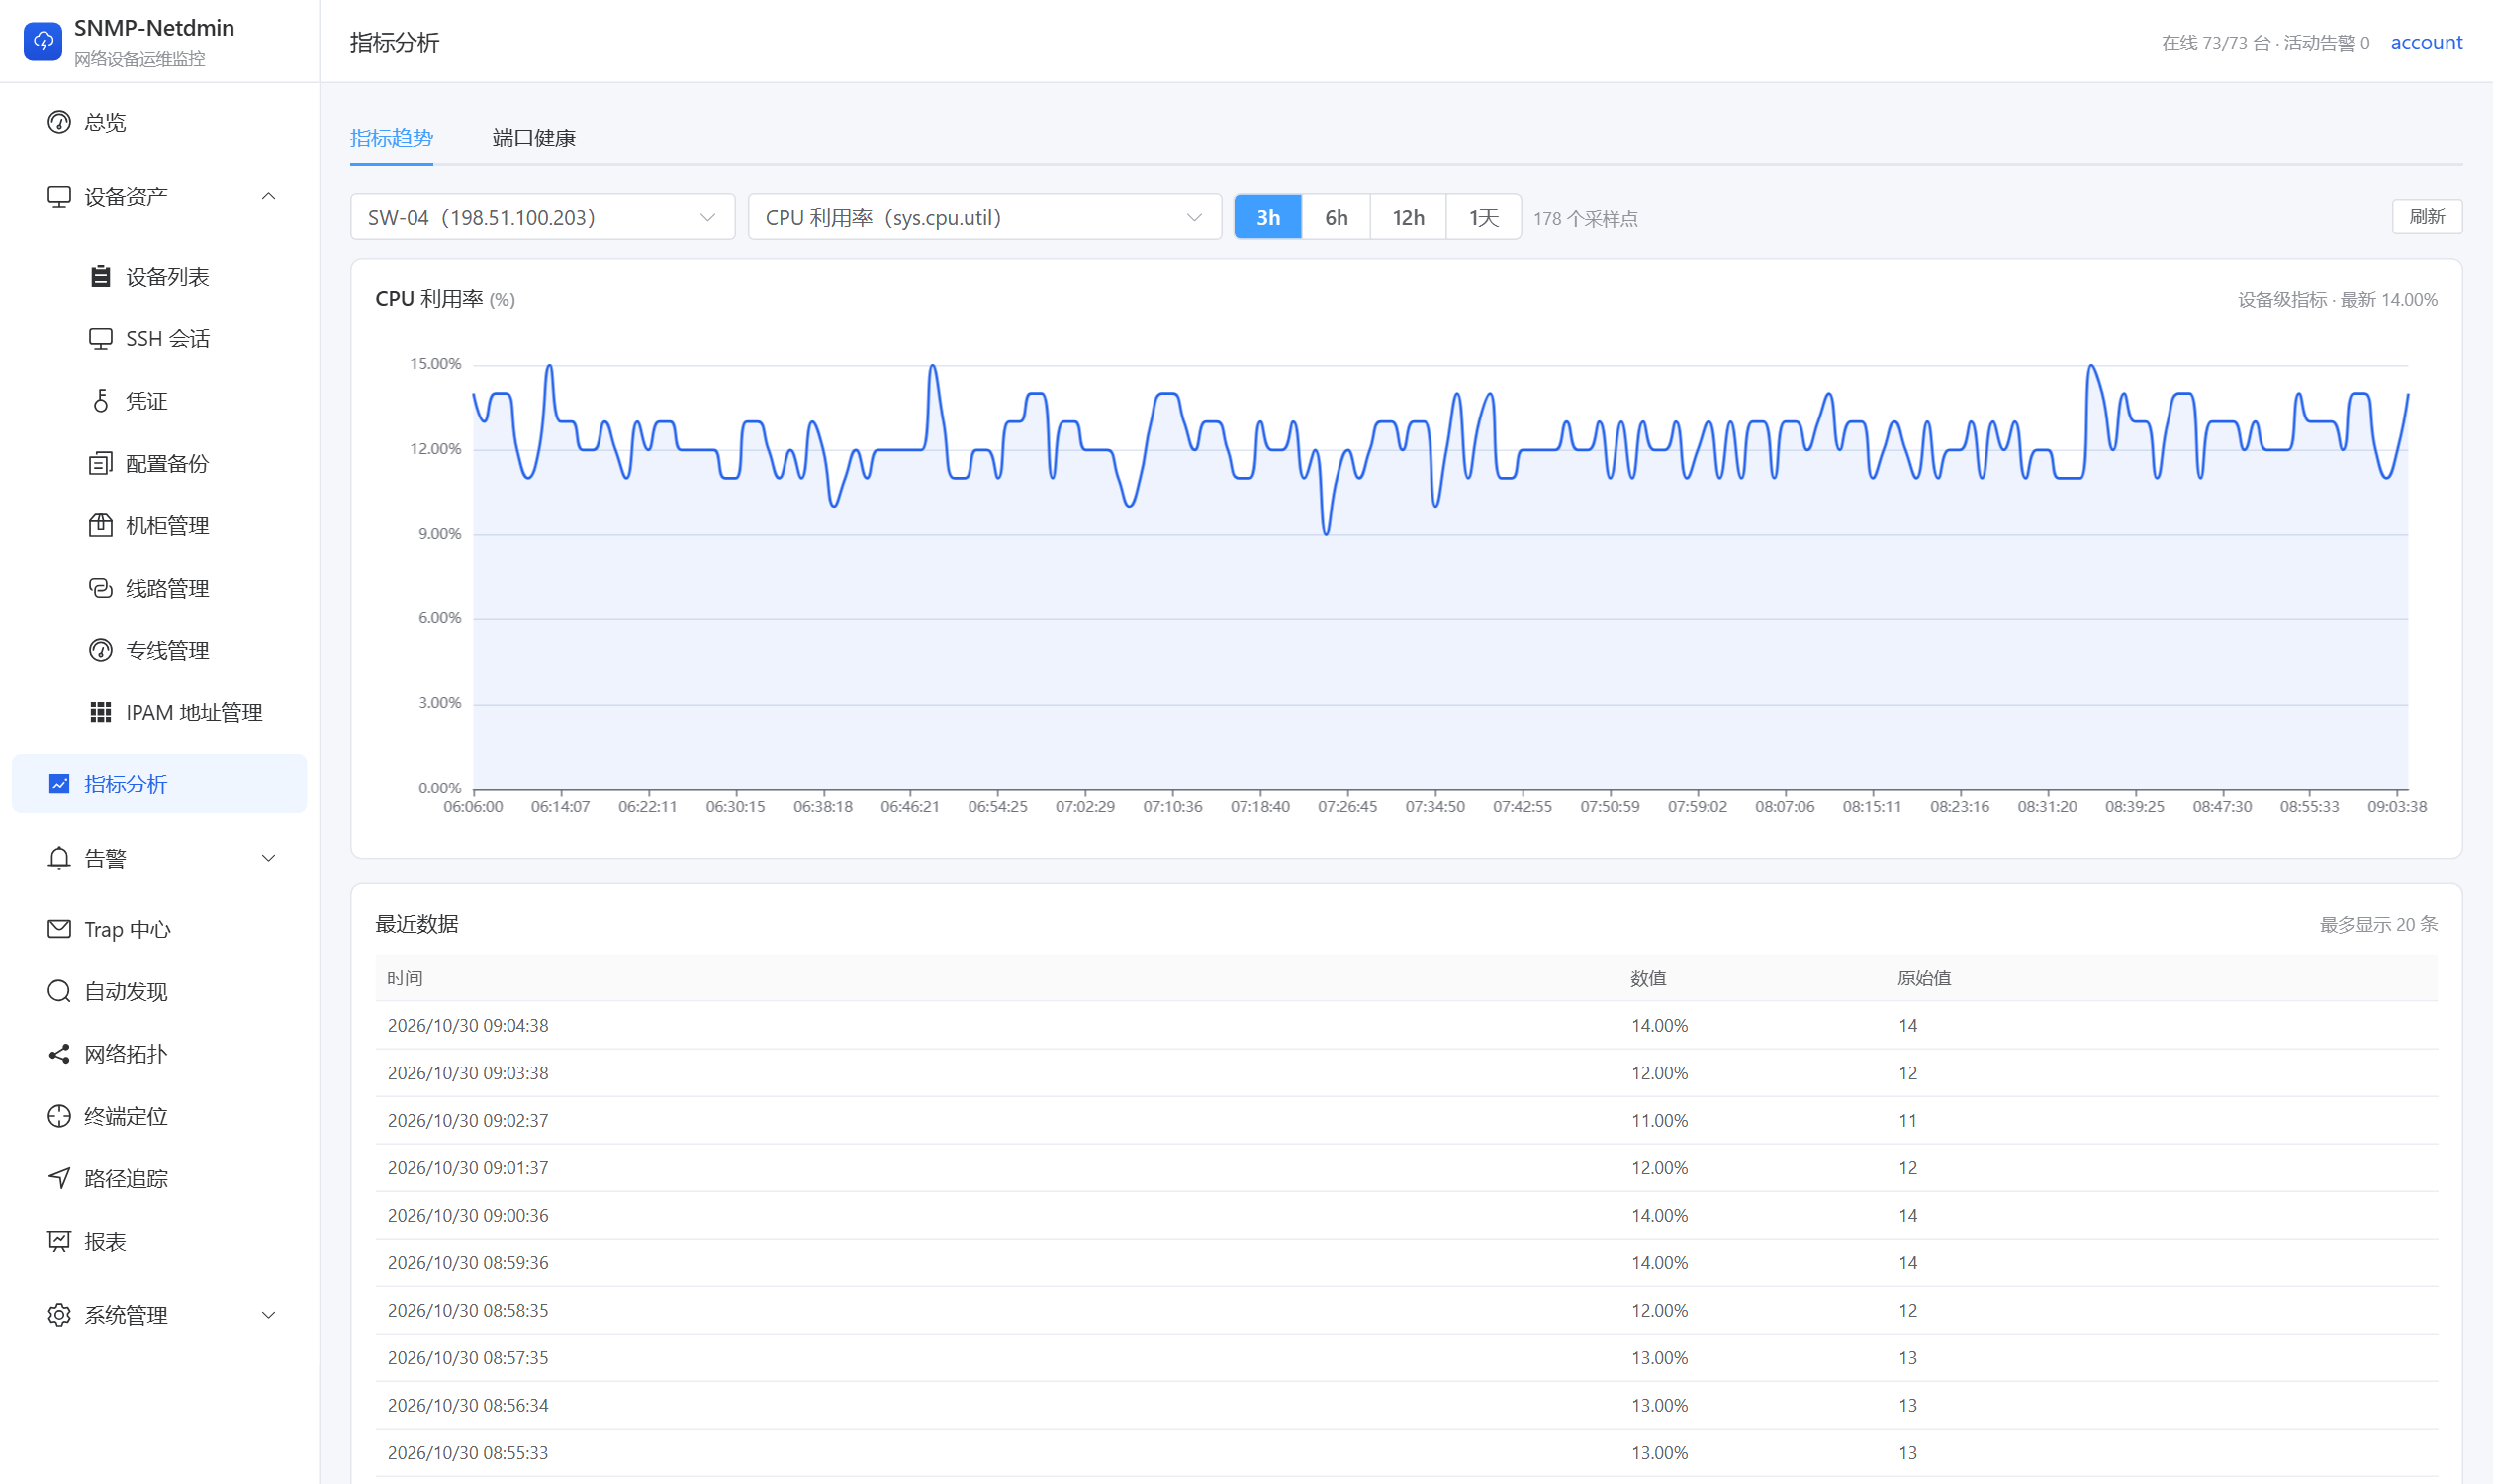Click the 系统管理 gear icon
This screenshot has width=2493, height=1484.
[59, 1316]
